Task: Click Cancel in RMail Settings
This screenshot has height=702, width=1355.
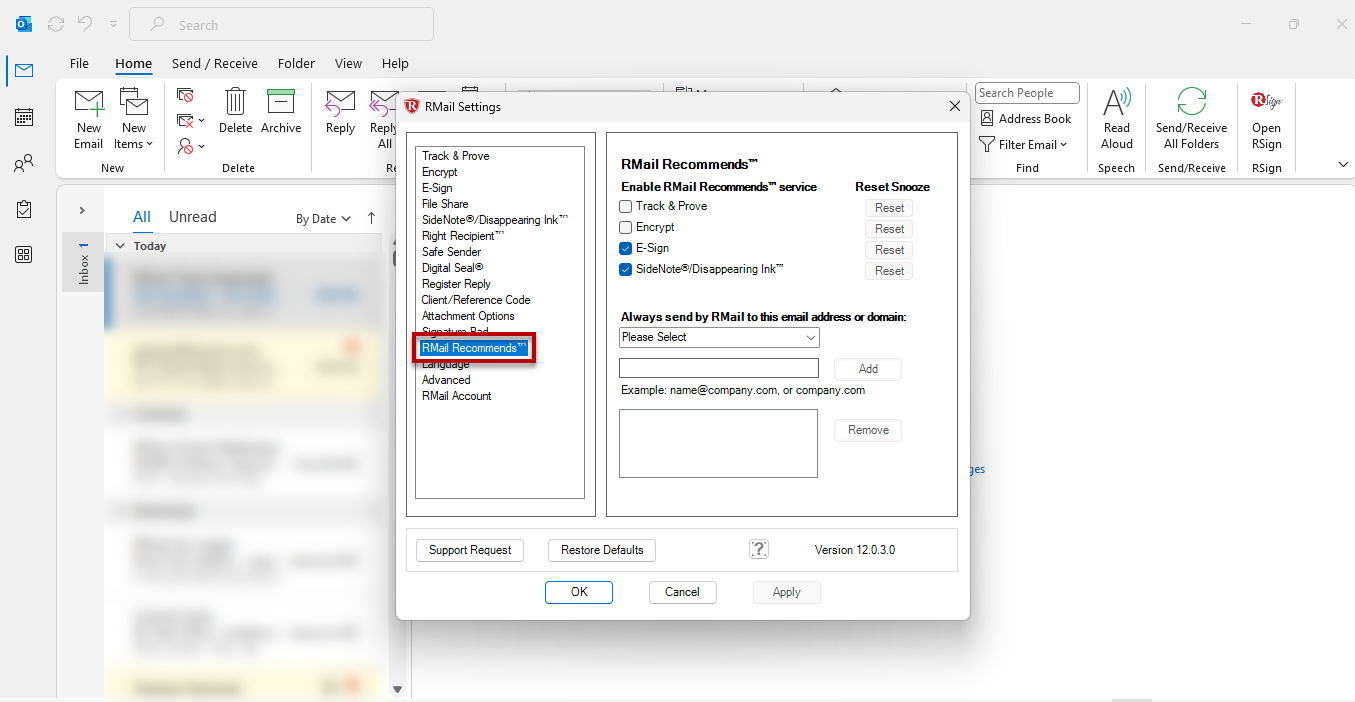Action: click(x=682, y=592)
